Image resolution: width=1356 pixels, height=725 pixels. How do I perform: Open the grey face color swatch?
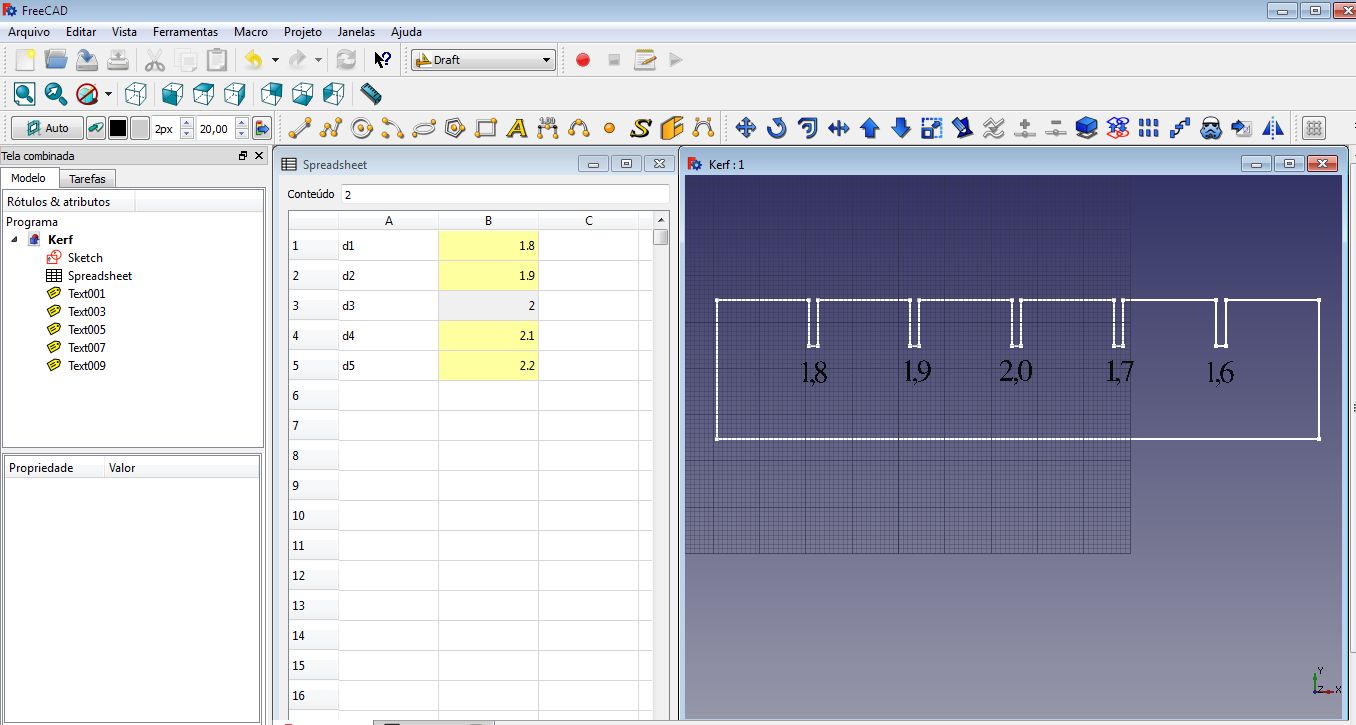[140, 128]
